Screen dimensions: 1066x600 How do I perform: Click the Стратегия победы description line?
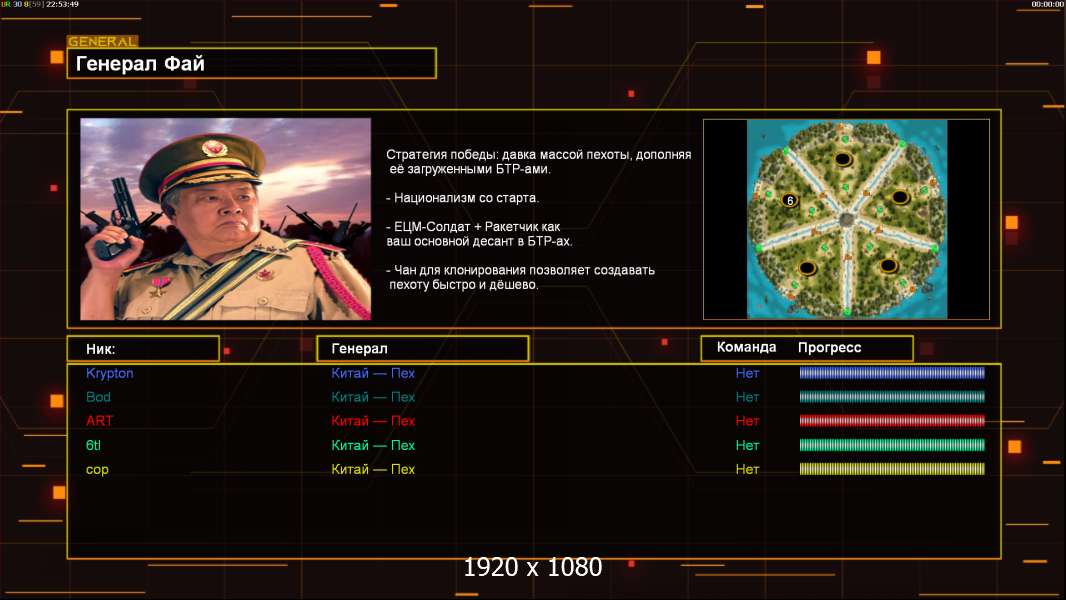[x=538, y=162]
